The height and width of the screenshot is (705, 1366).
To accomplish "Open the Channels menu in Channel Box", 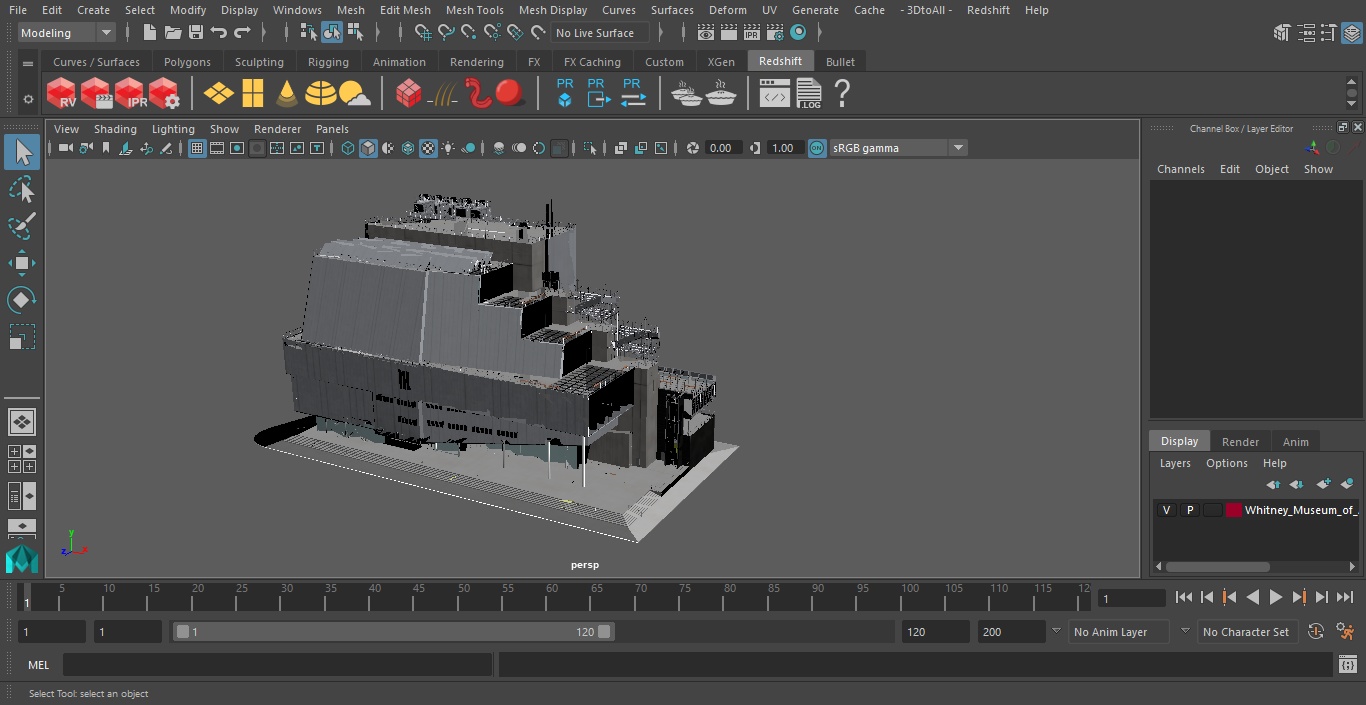I will pyautogui.click(x=1180, y=169).
